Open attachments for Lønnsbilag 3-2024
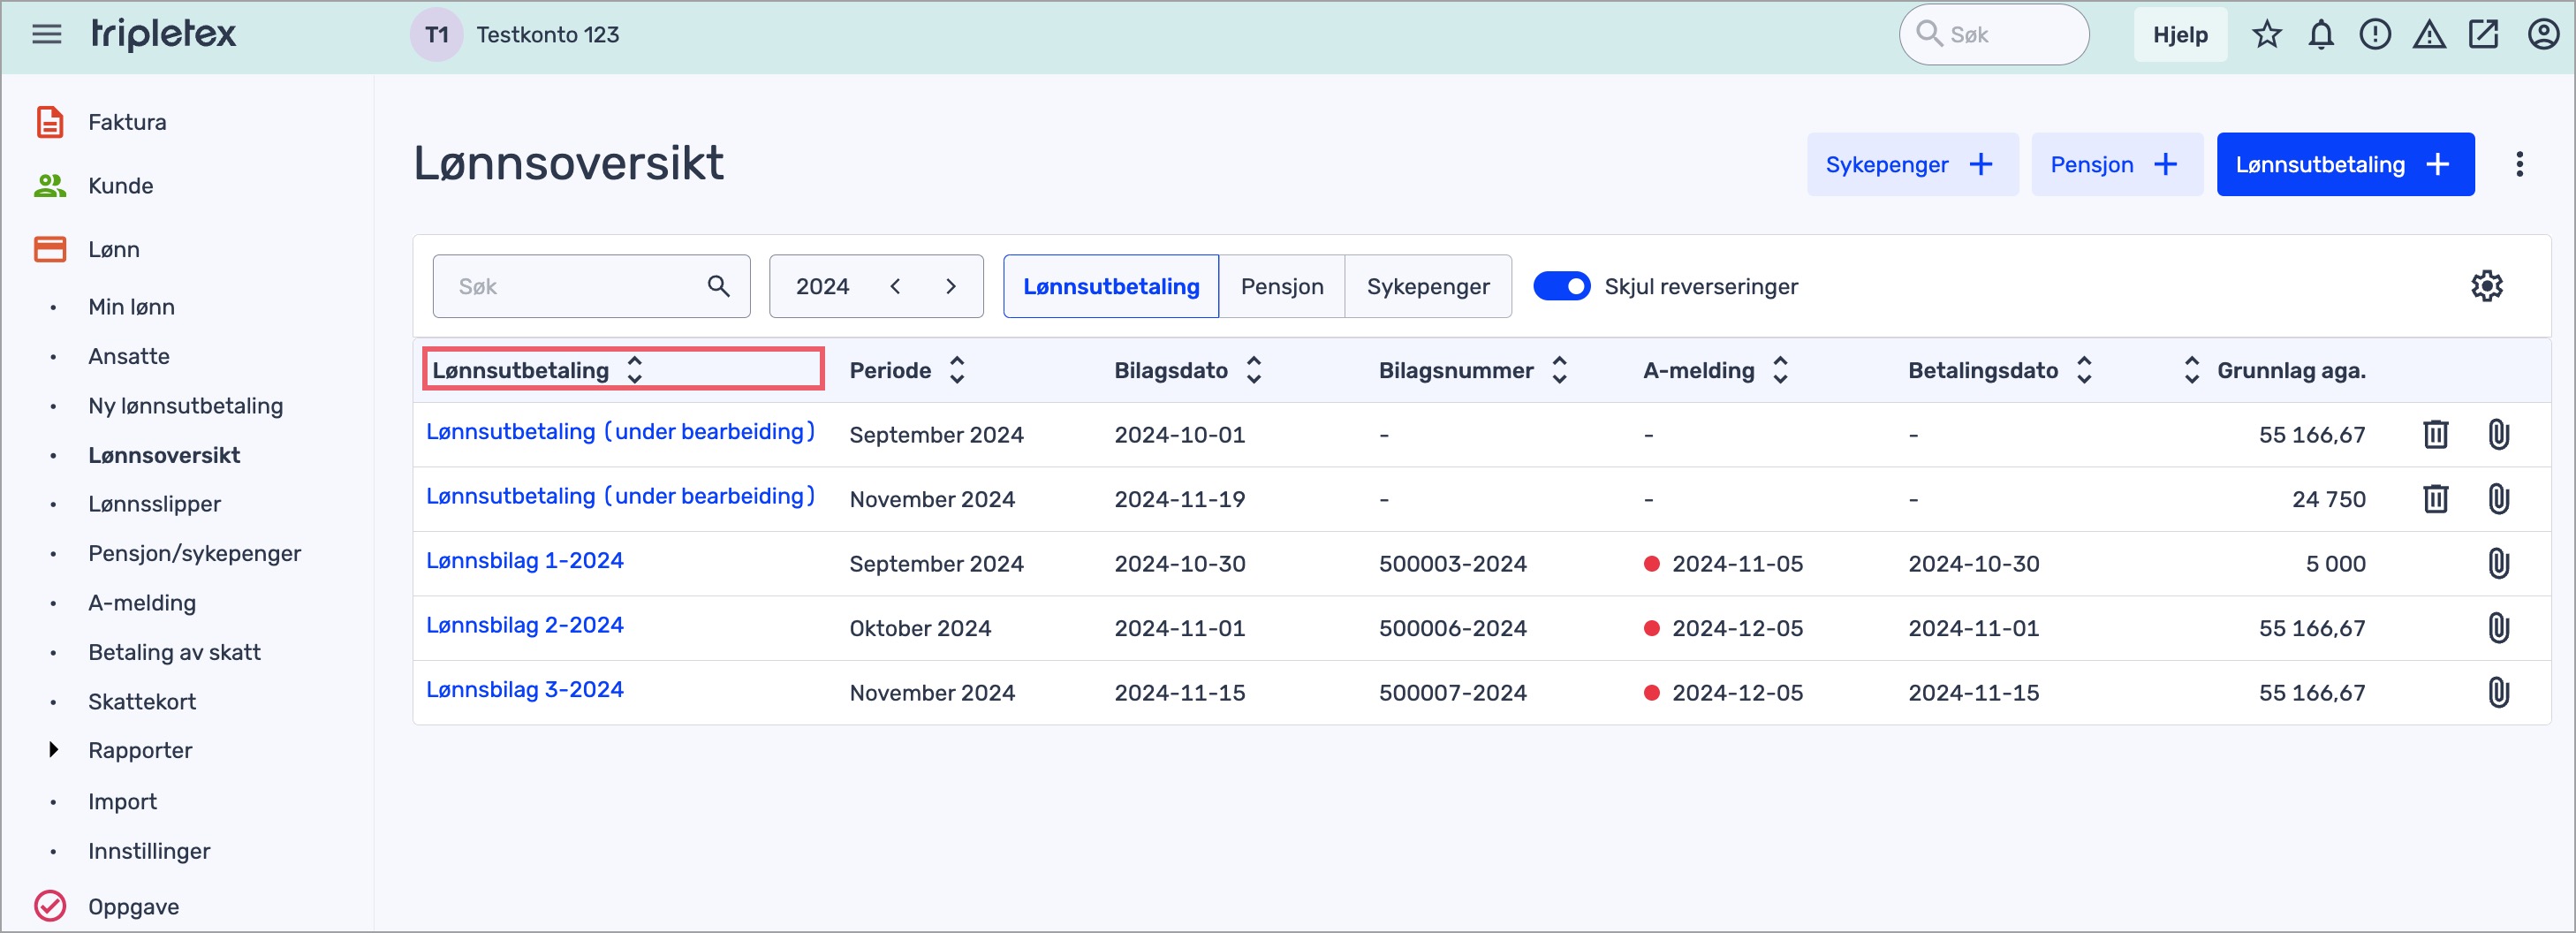2576x933 pixels. click(2498, 692)
